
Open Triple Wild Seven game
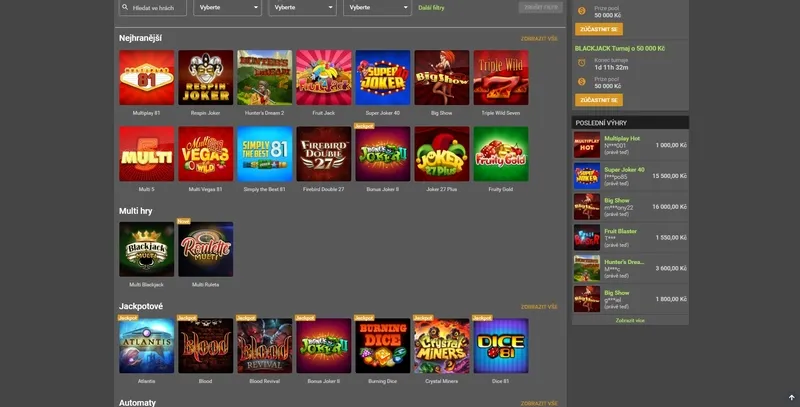click(500, 78)
